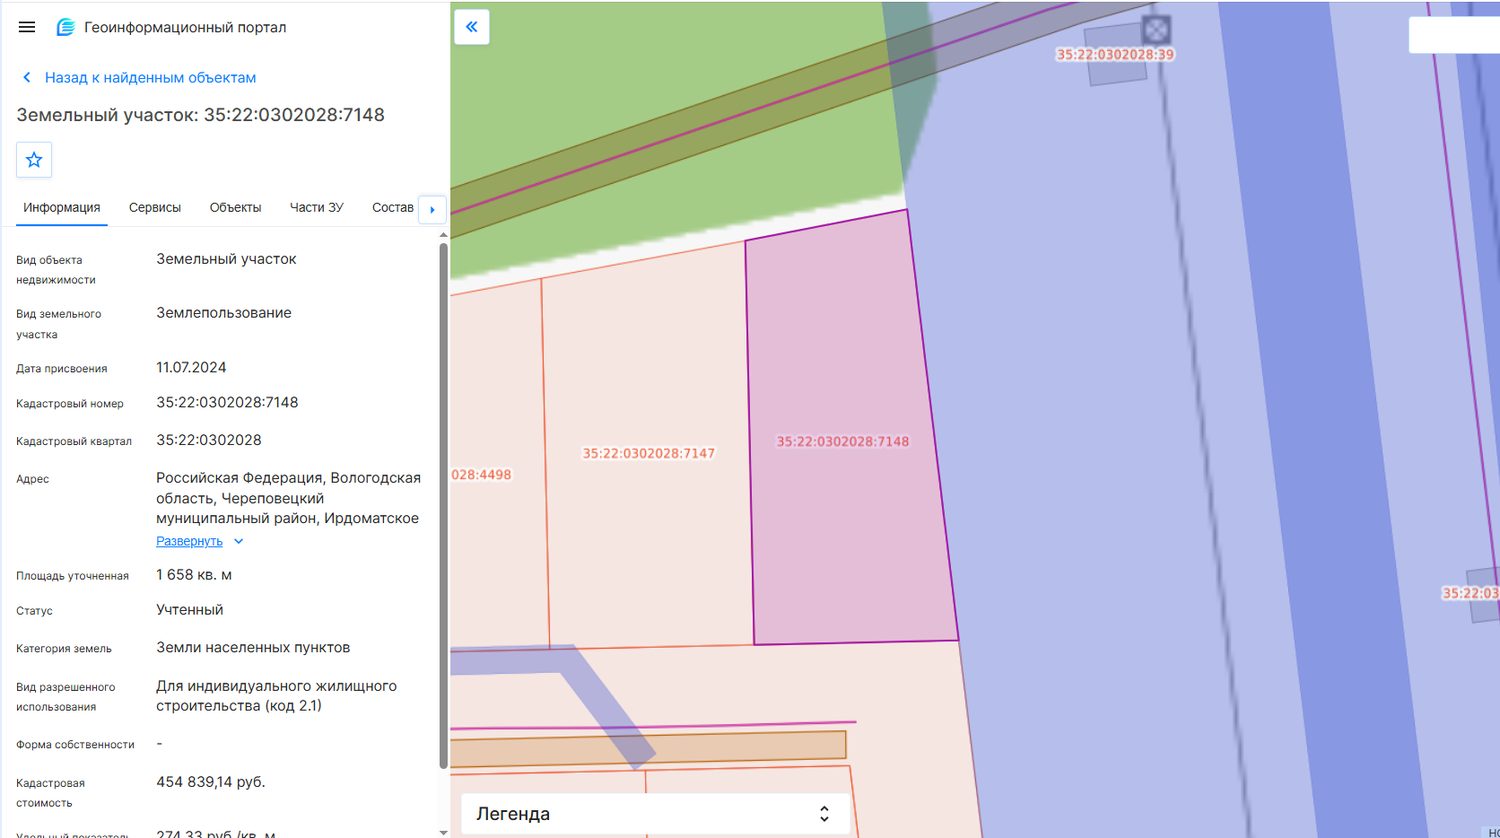Screen dimensions: 1500x838
Task: Select the Информация tab
Action: click(62, 208)
